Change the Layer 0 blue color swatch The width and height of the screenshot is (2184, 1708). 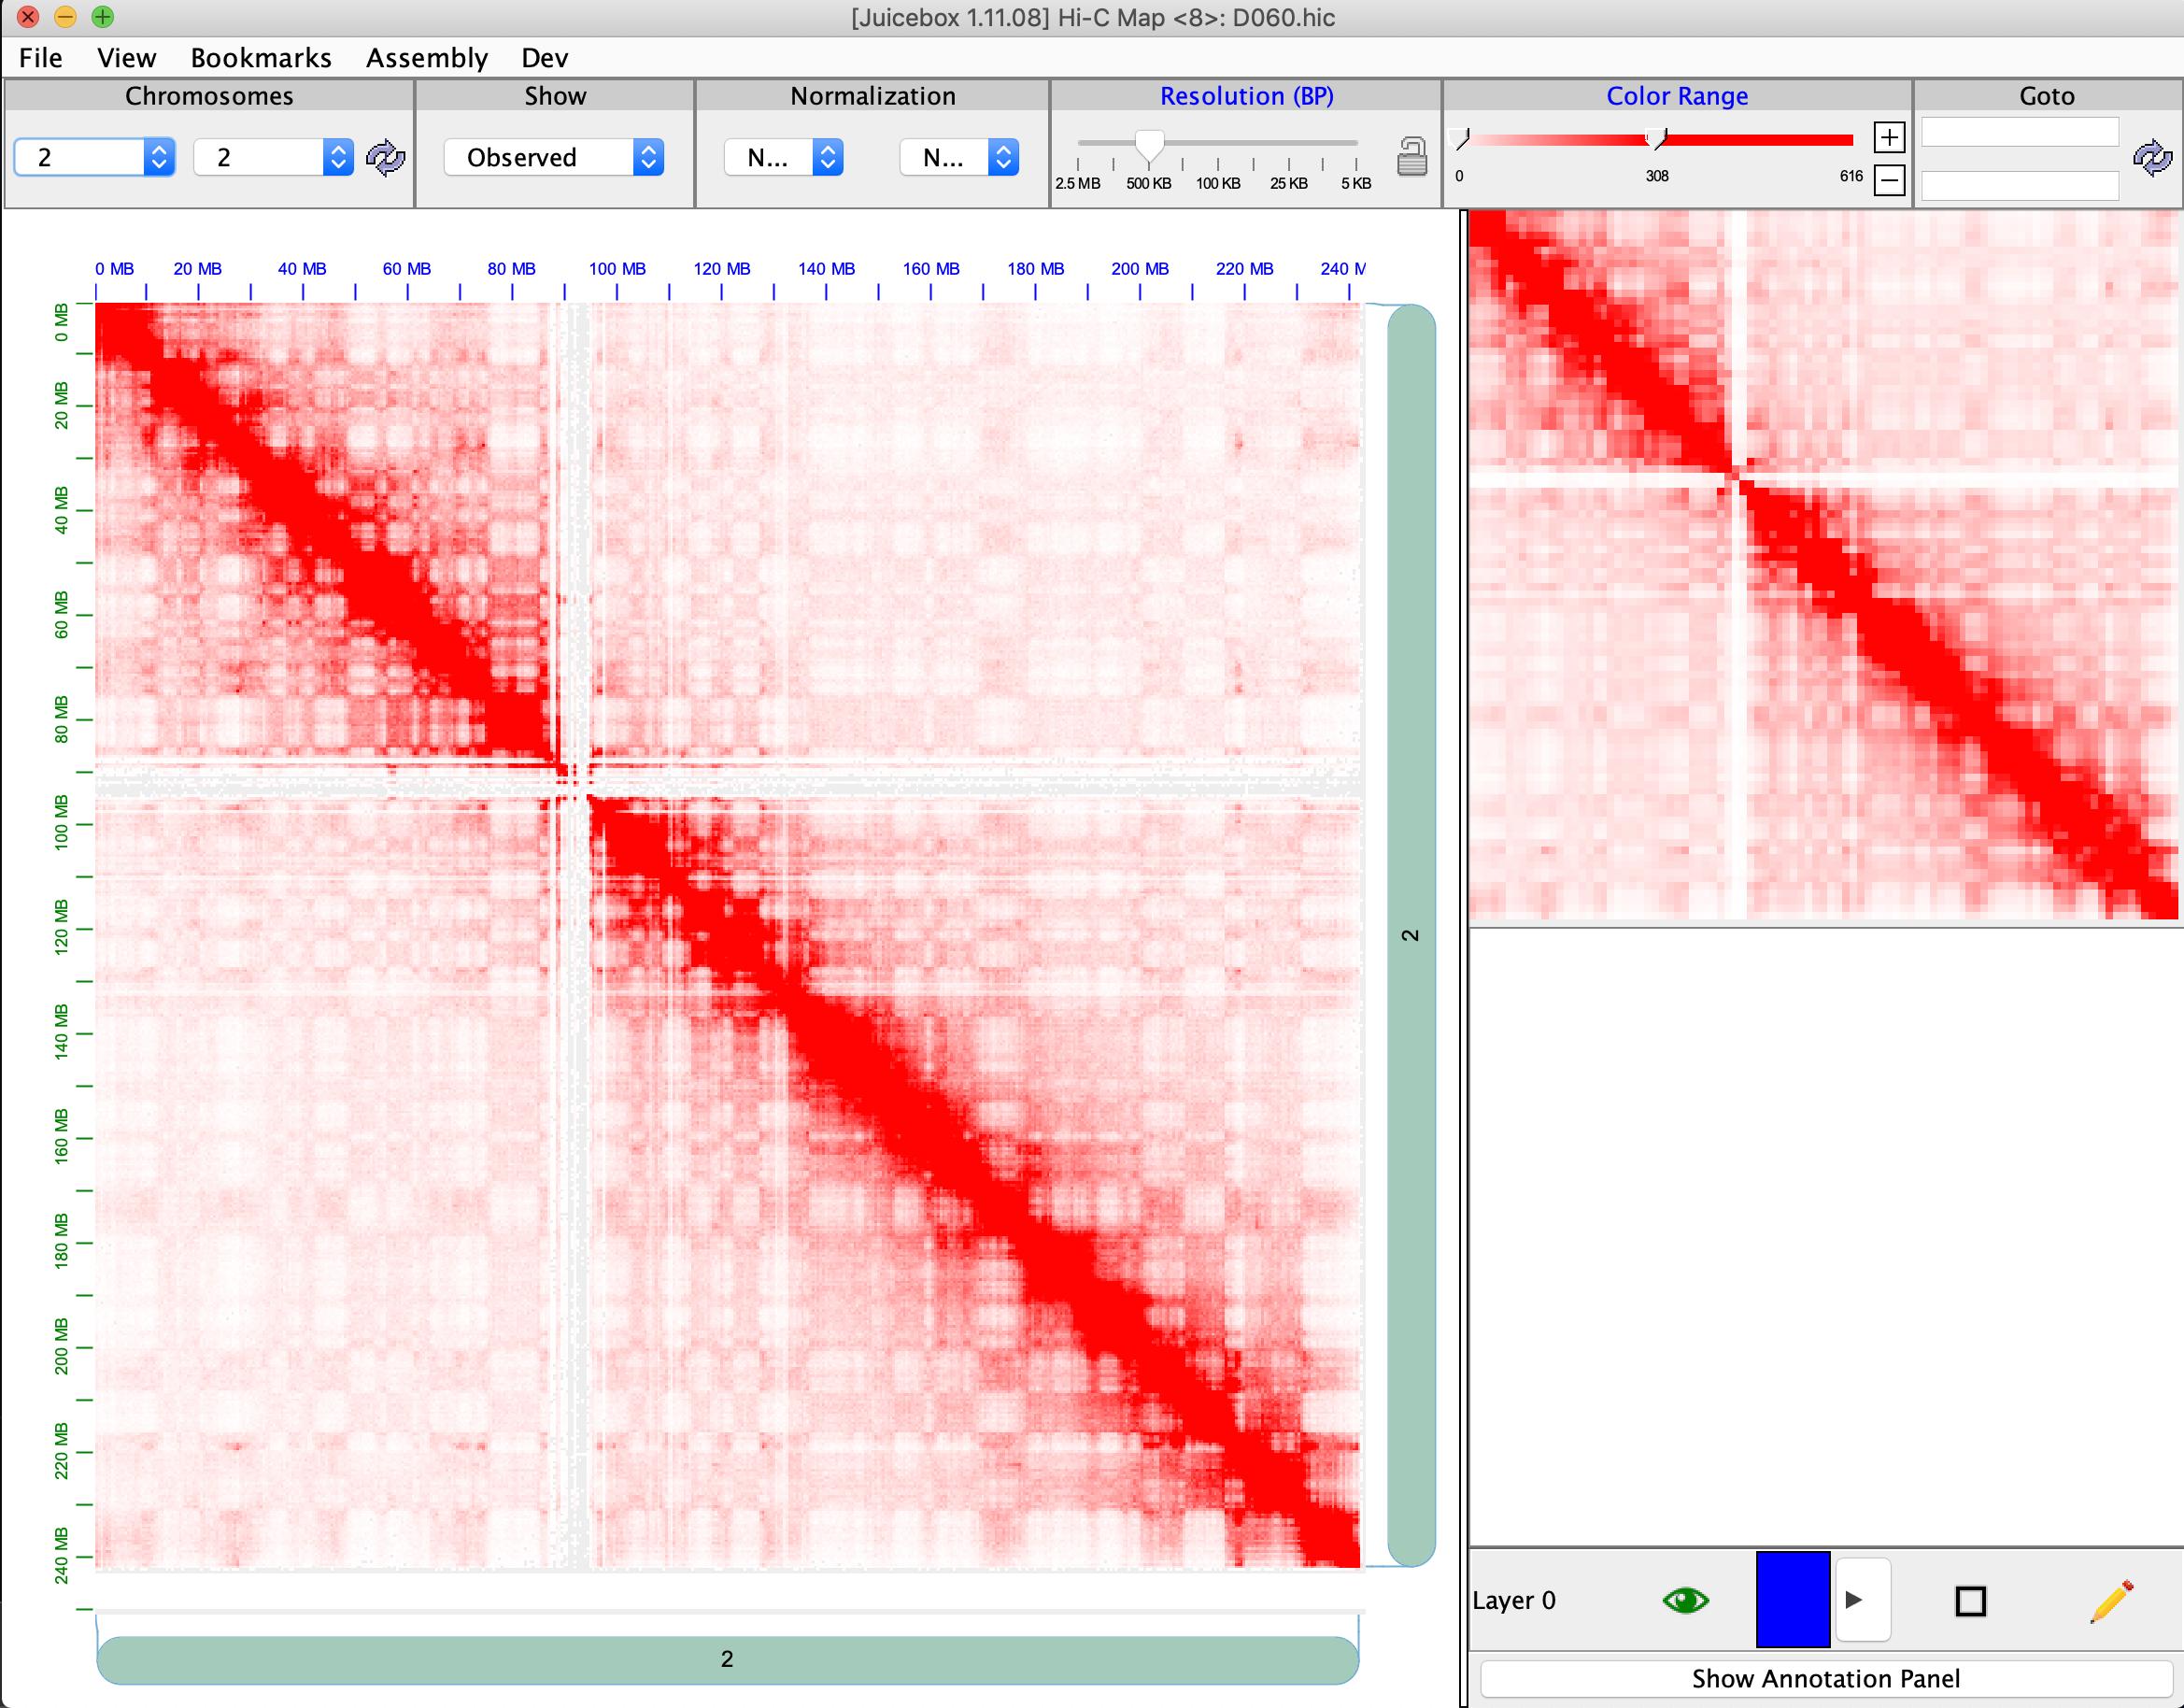pos(1792,1599)
